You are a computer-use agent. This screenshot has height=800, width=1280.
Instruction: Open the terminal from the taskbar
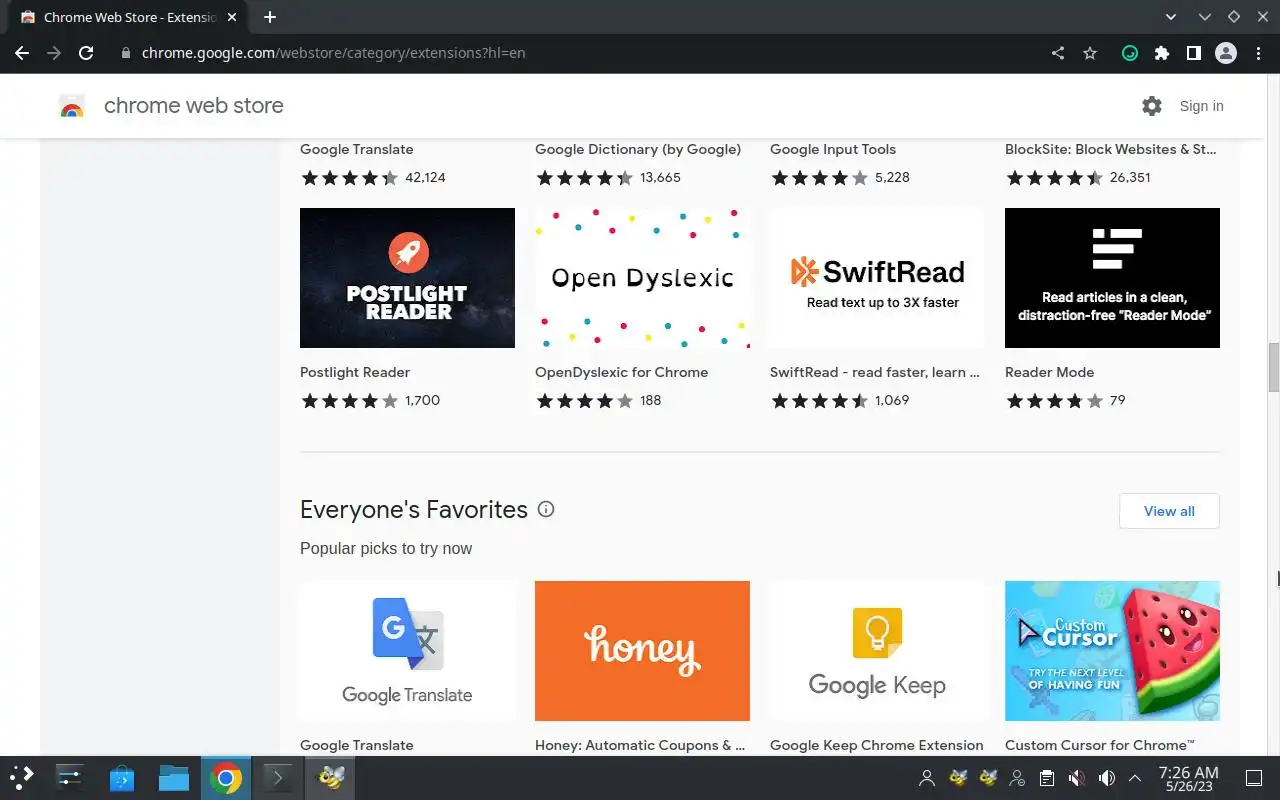click(x=278, y=777)
